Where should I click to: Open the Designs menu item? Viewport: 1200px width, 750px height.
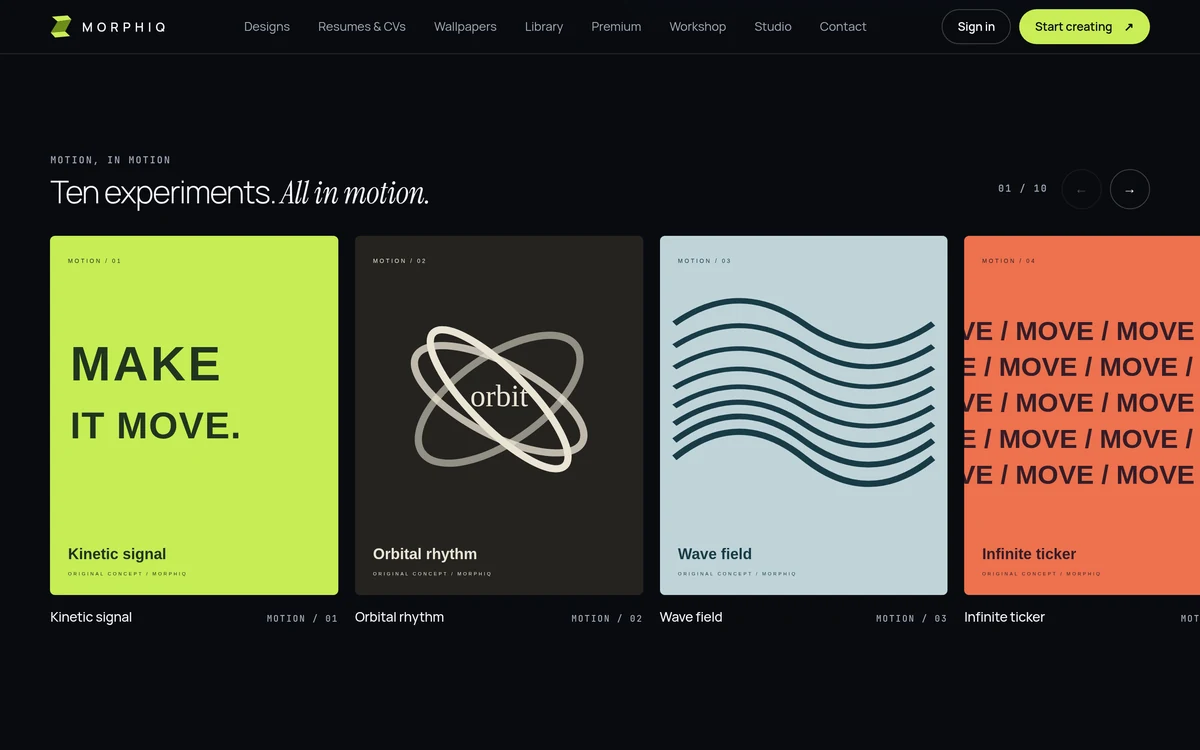(x=267, y=27)
